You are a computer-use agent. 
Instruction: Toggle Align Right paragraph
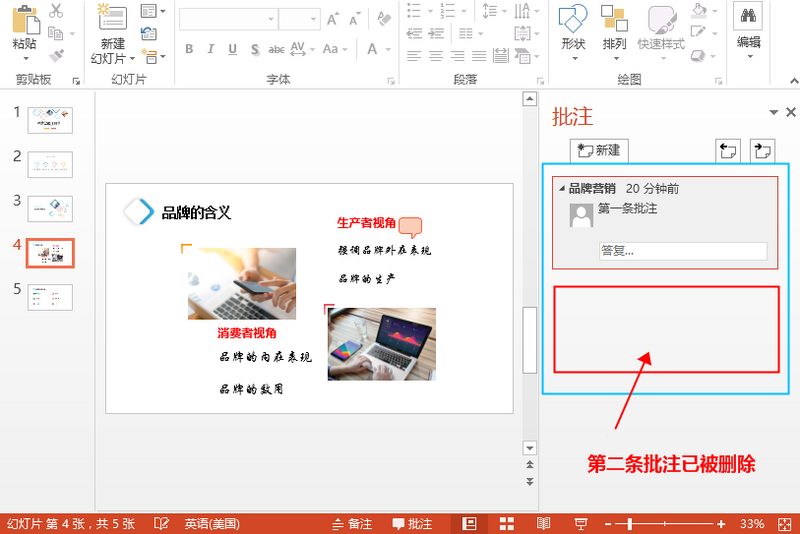tap(457, 56)
